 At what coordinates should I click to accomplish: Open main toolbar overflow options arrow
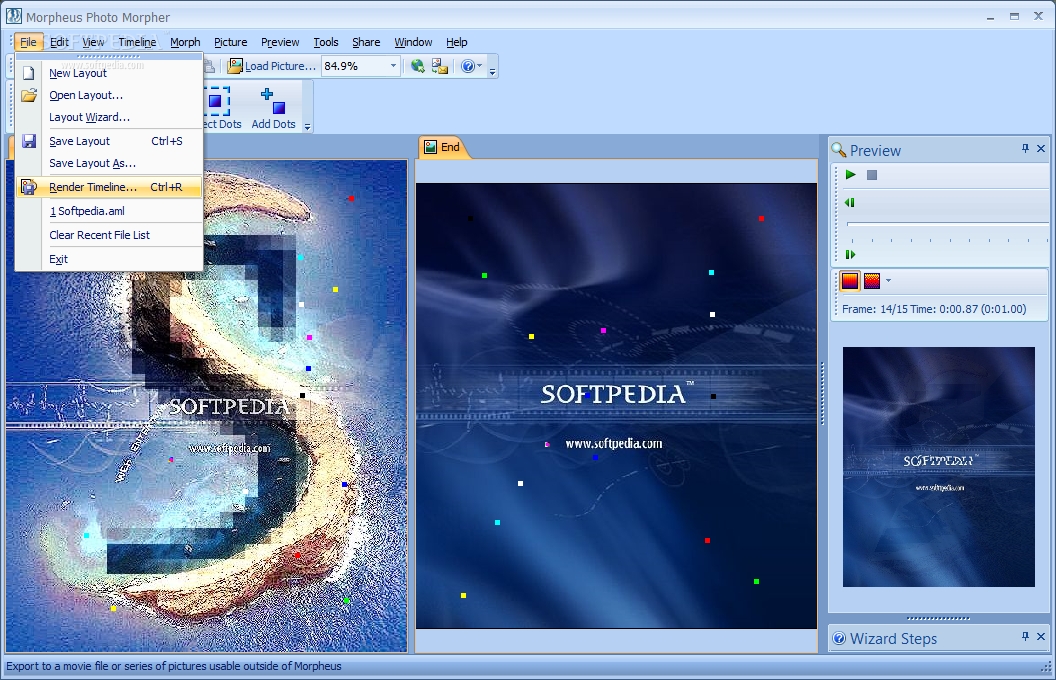pos(492,70)
